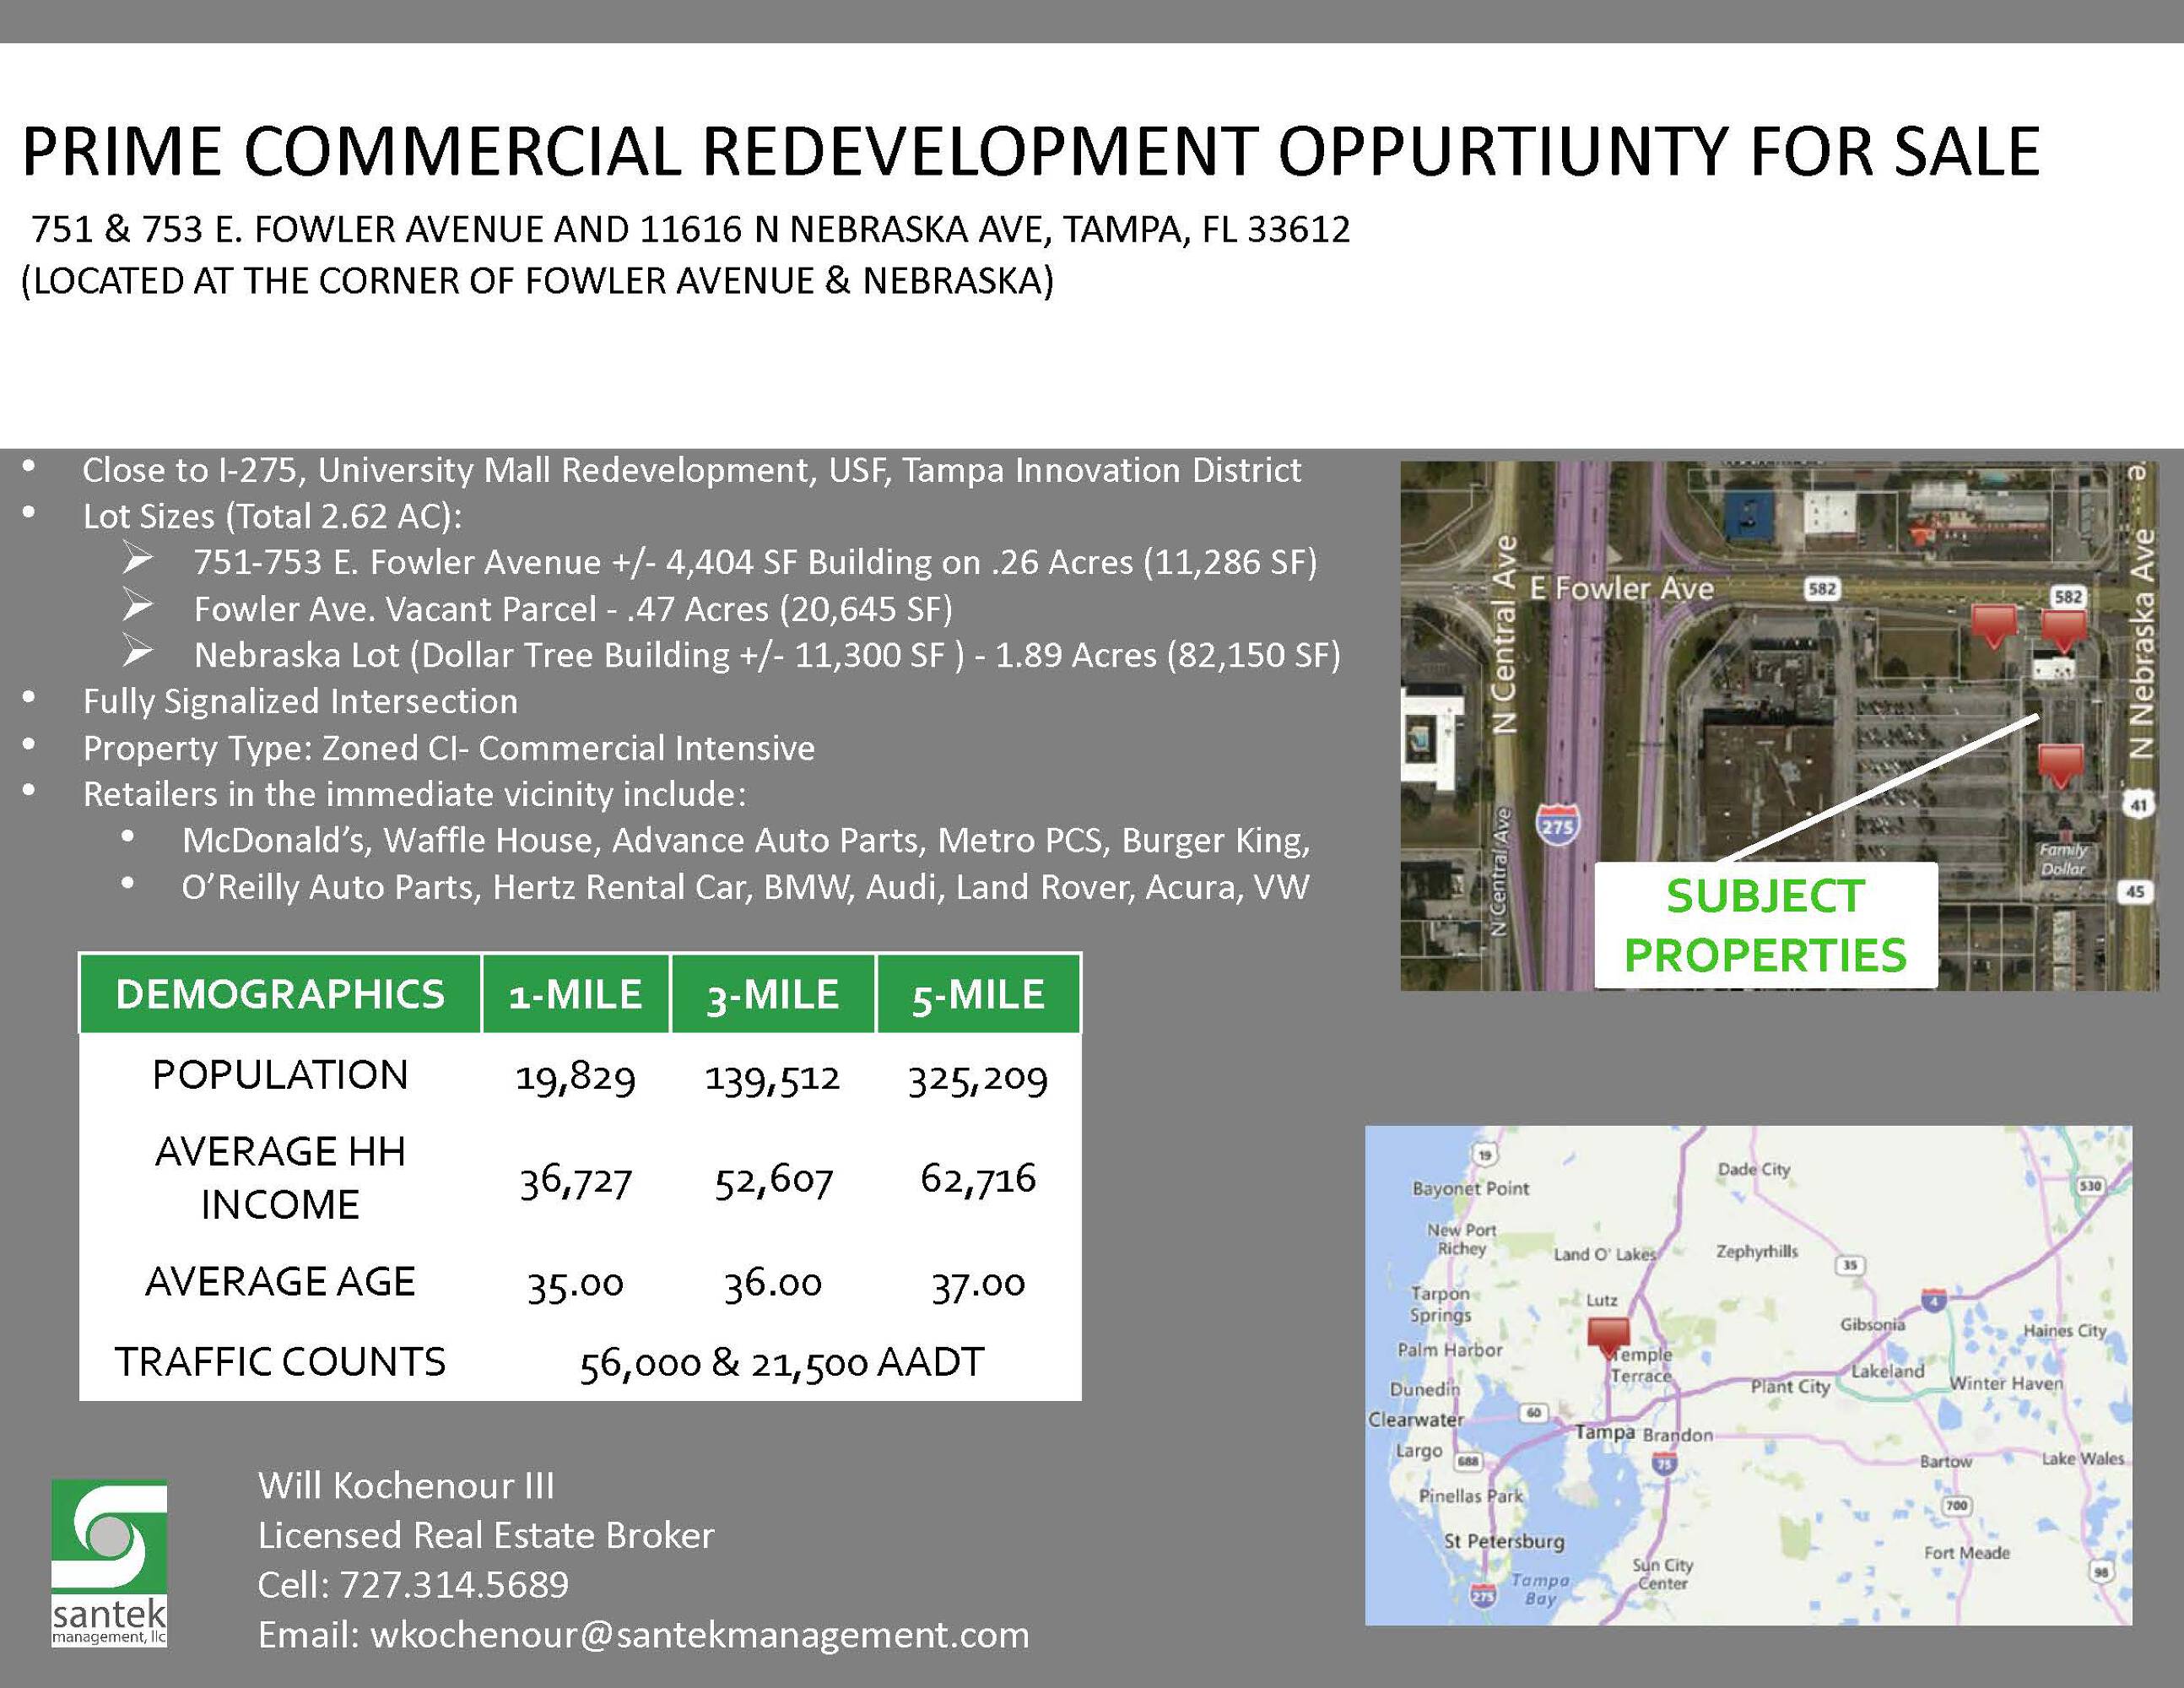The width and height of the screenshot is (2184, 1688).
Task: Click the Tampa city label on map
Action: click(1604, 1432)
